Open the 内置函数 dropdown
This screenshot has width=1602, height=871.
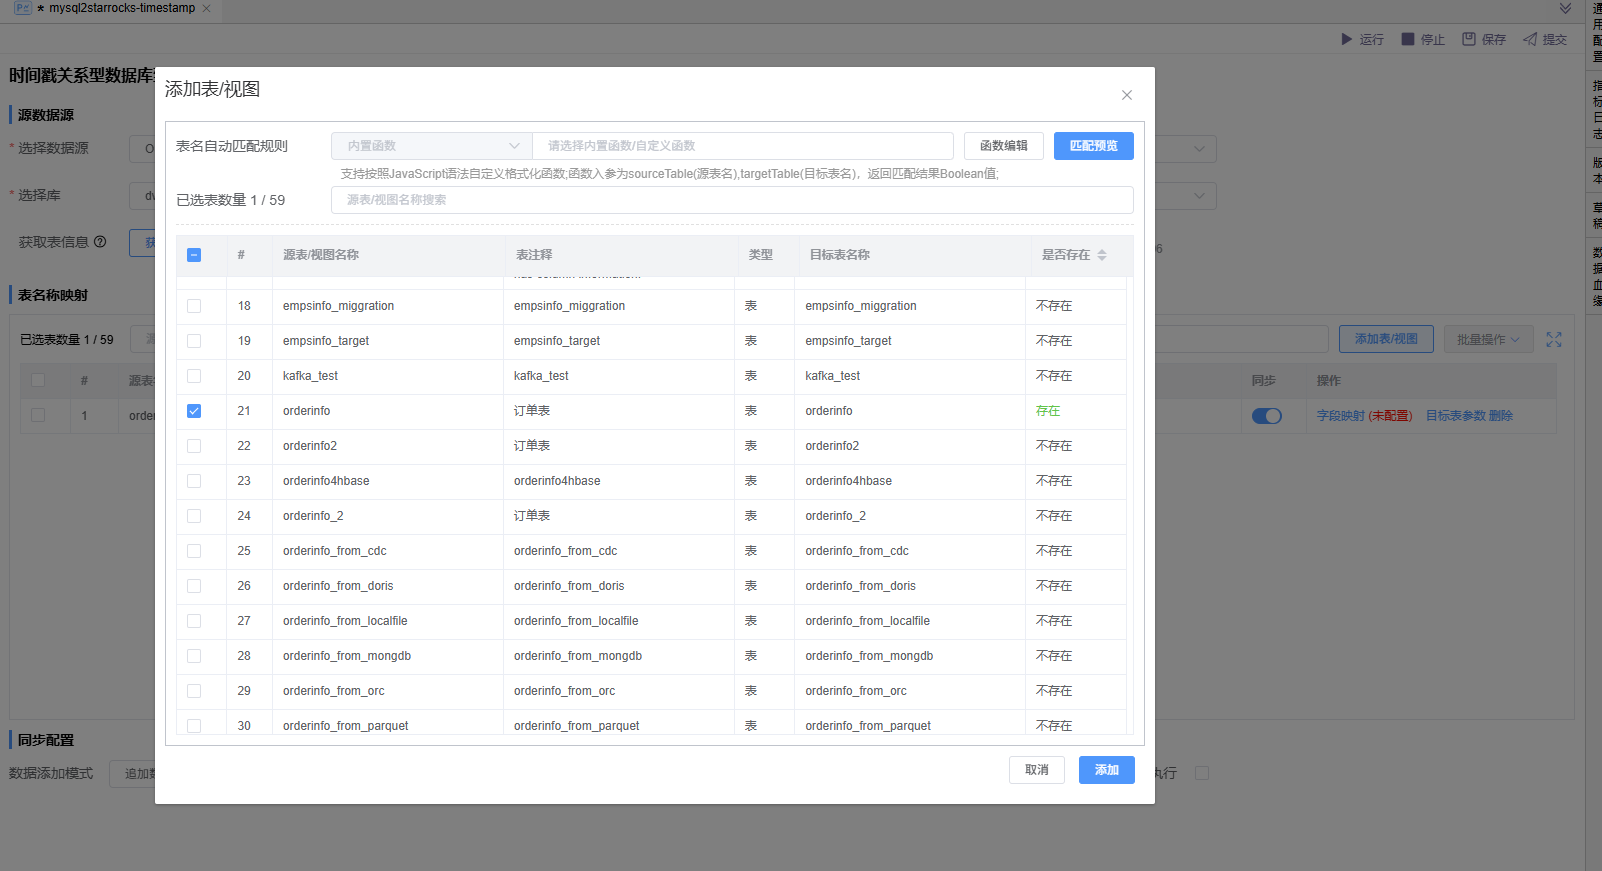coord(432,146)
